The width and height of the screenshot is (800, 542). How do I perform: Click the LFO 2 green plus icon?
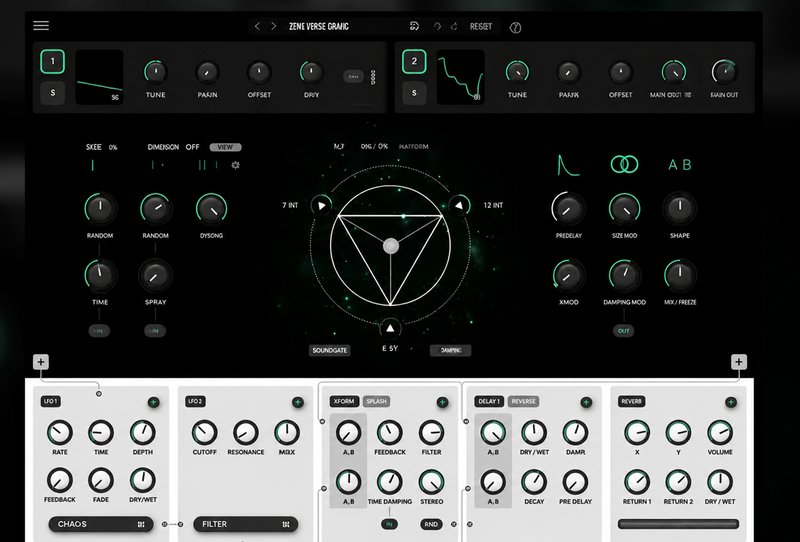point(298,402)
